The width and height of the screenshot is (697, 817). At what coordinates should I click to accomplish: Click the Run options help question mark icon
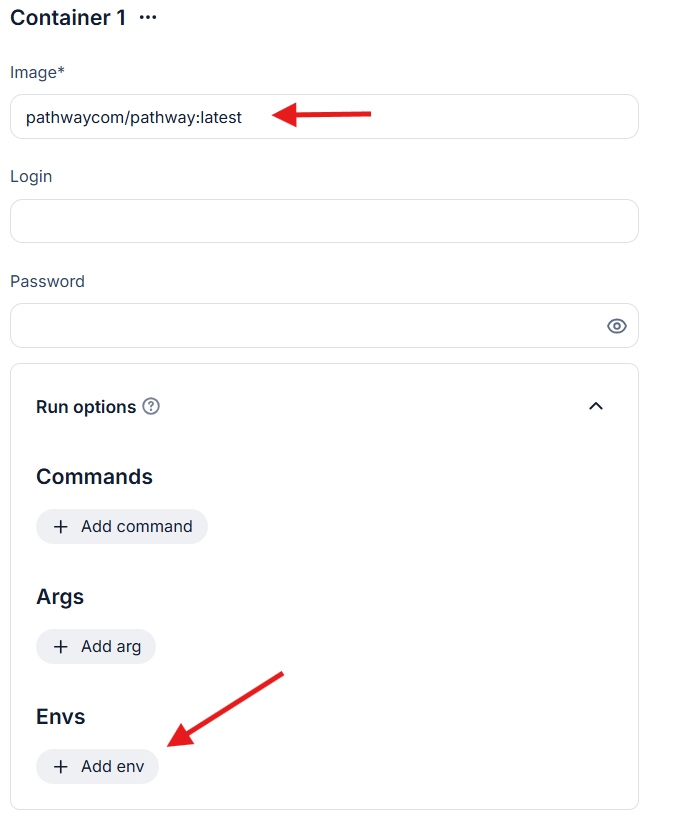[x=151, y=406]
